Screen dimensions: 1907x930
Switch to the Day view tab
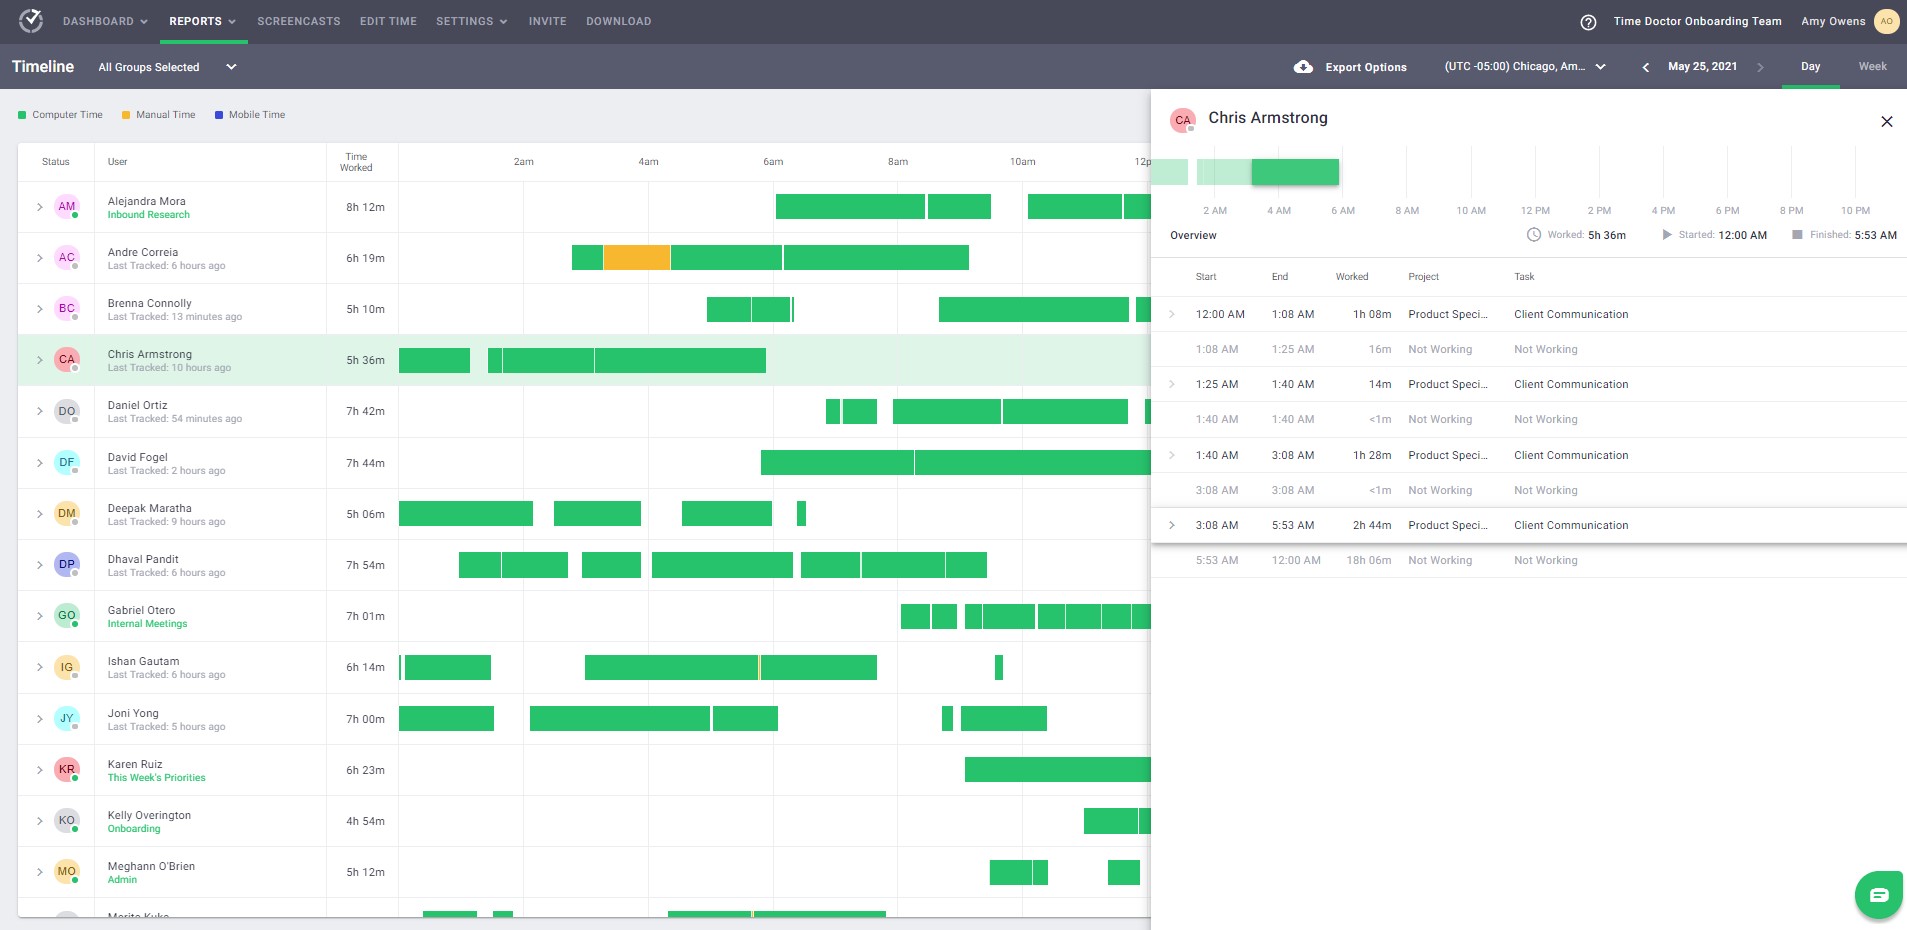(1810, 67)
